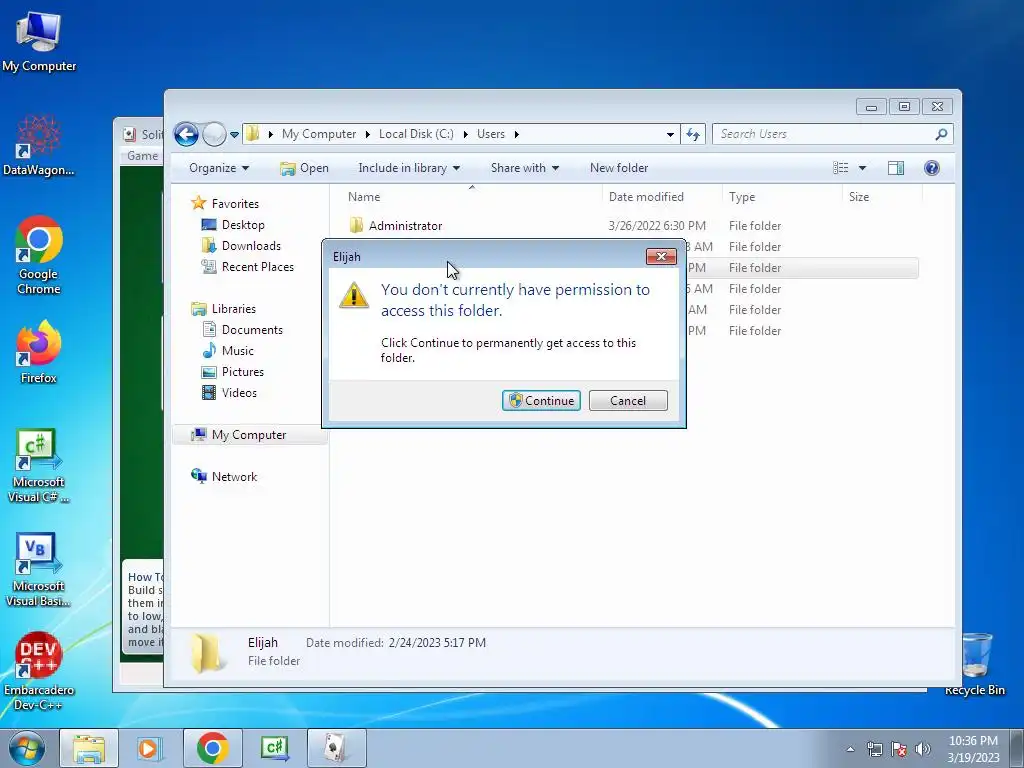Image resolution: width=1024 pixels, height=768 pixels.
Task: Open Favorites in the navigation pane
Action: [x=235, y=204]
